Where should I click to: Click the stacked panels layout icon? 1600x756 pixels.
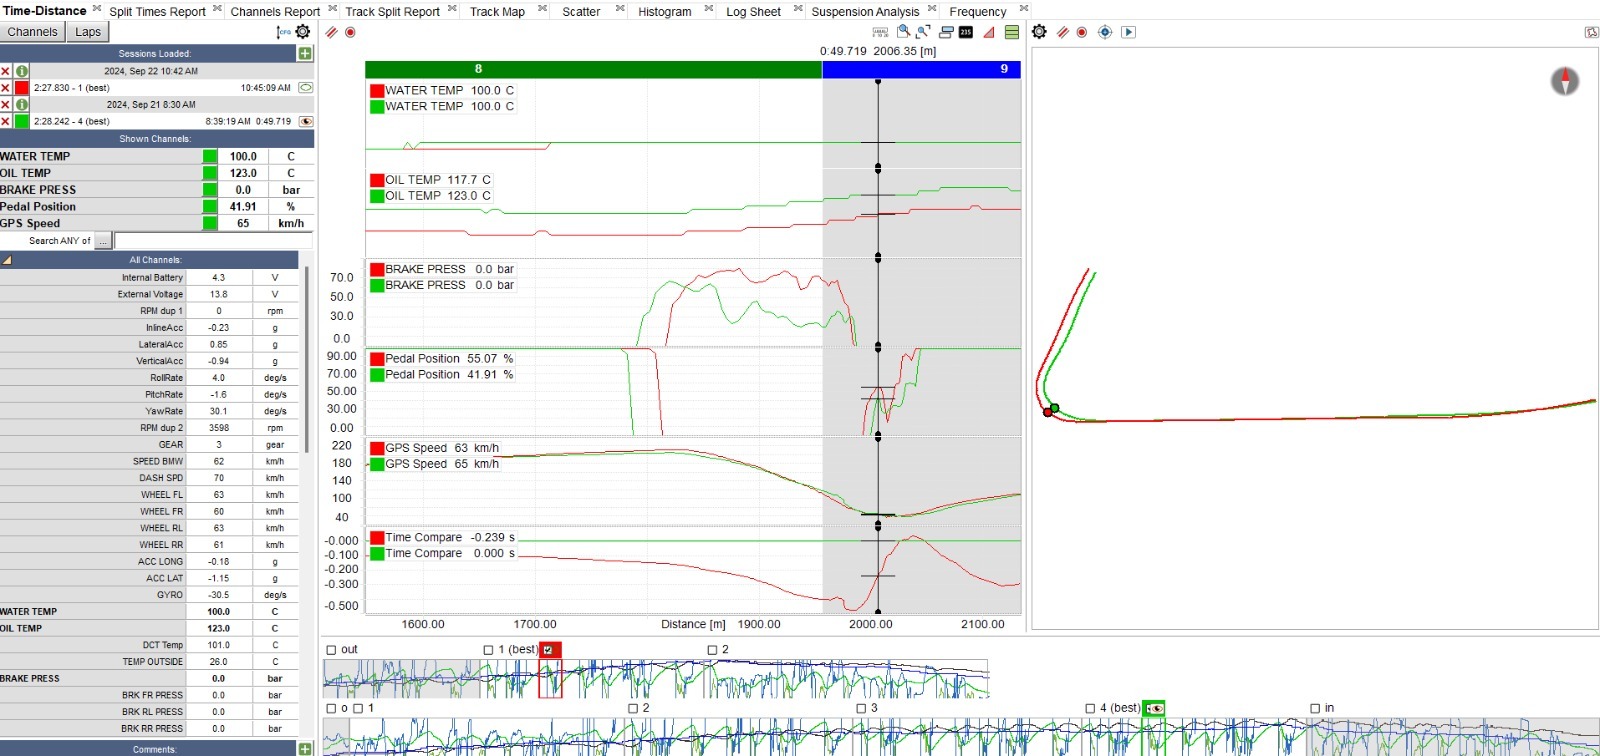point(946,32)
